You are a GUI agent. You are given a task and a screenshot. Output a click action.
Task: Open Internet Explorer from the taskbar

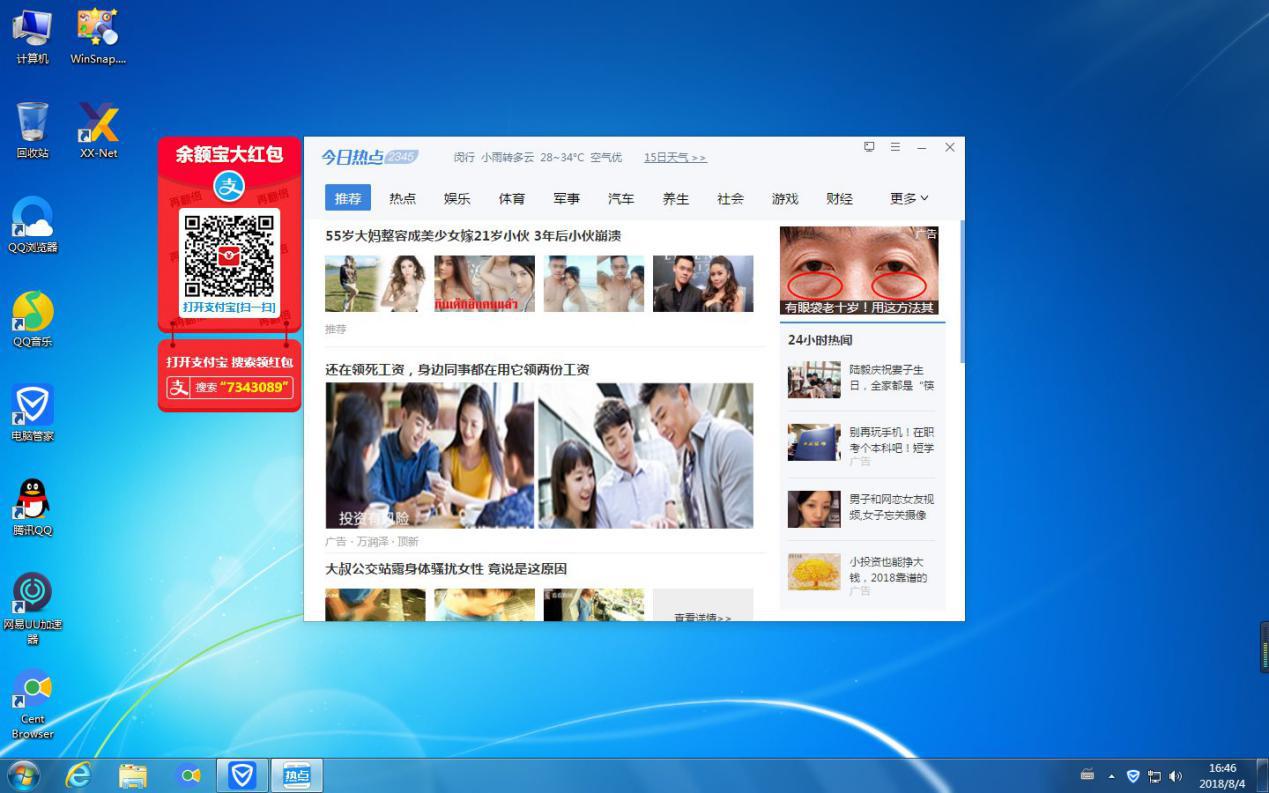click(x=78, y=775)
